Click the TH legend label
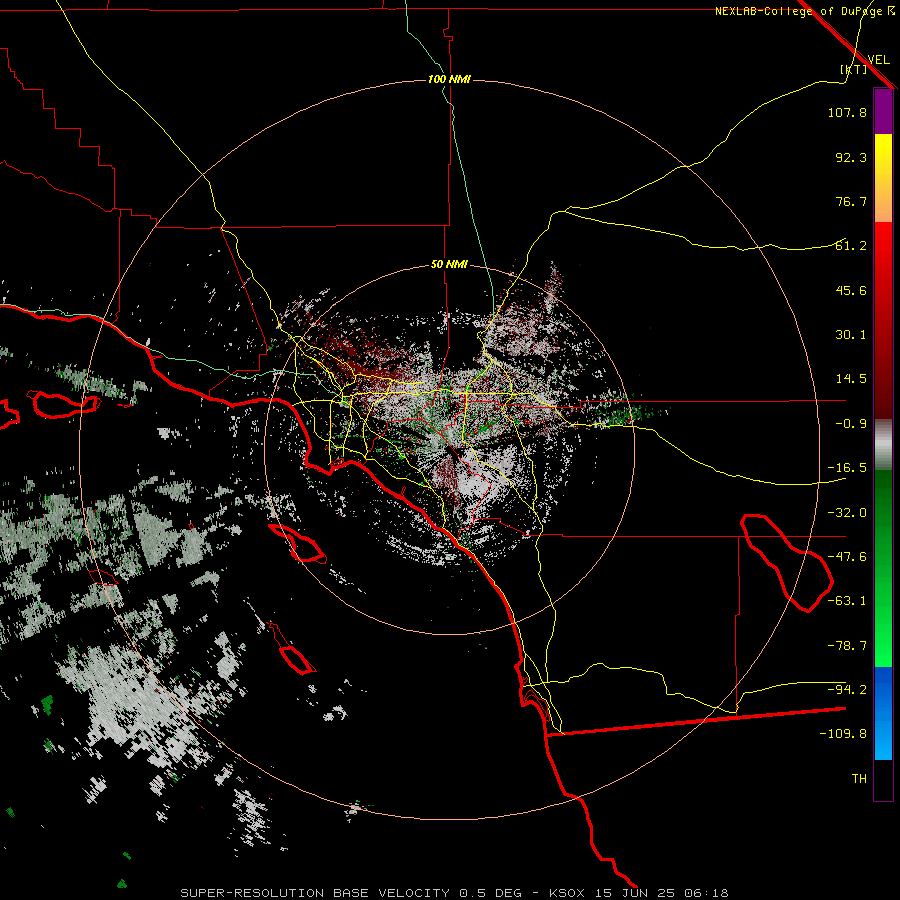The height and width of the screenshot is (900, 900). [x=859, y=779]
